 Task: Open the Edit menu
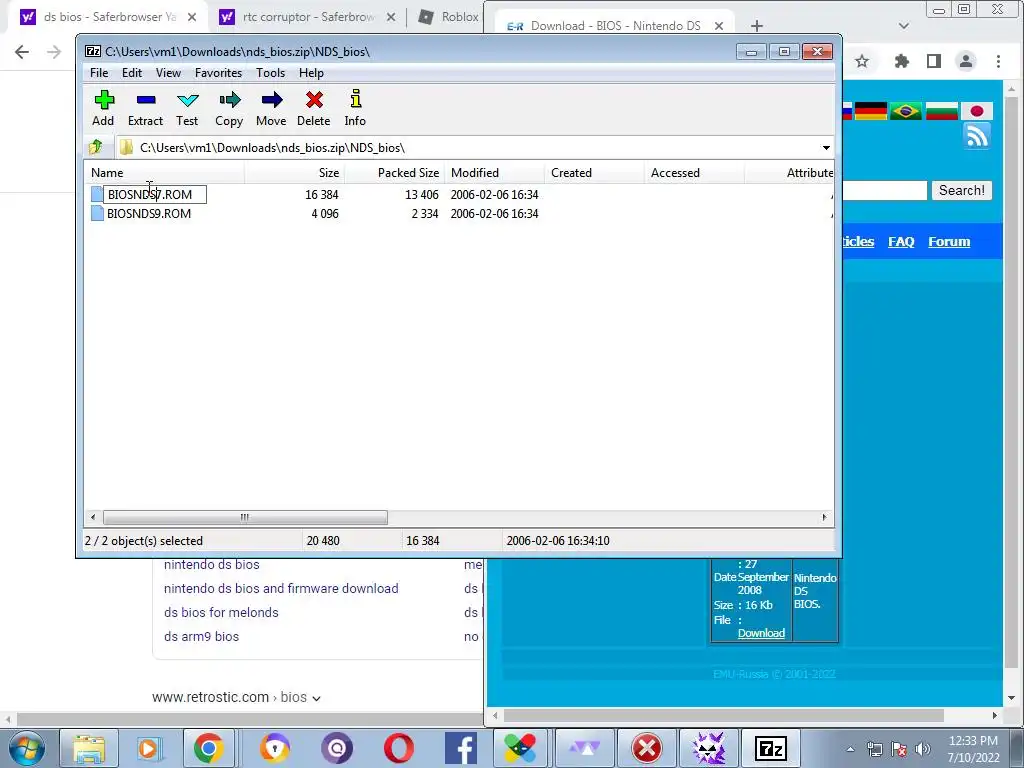(x=131, y=72)
